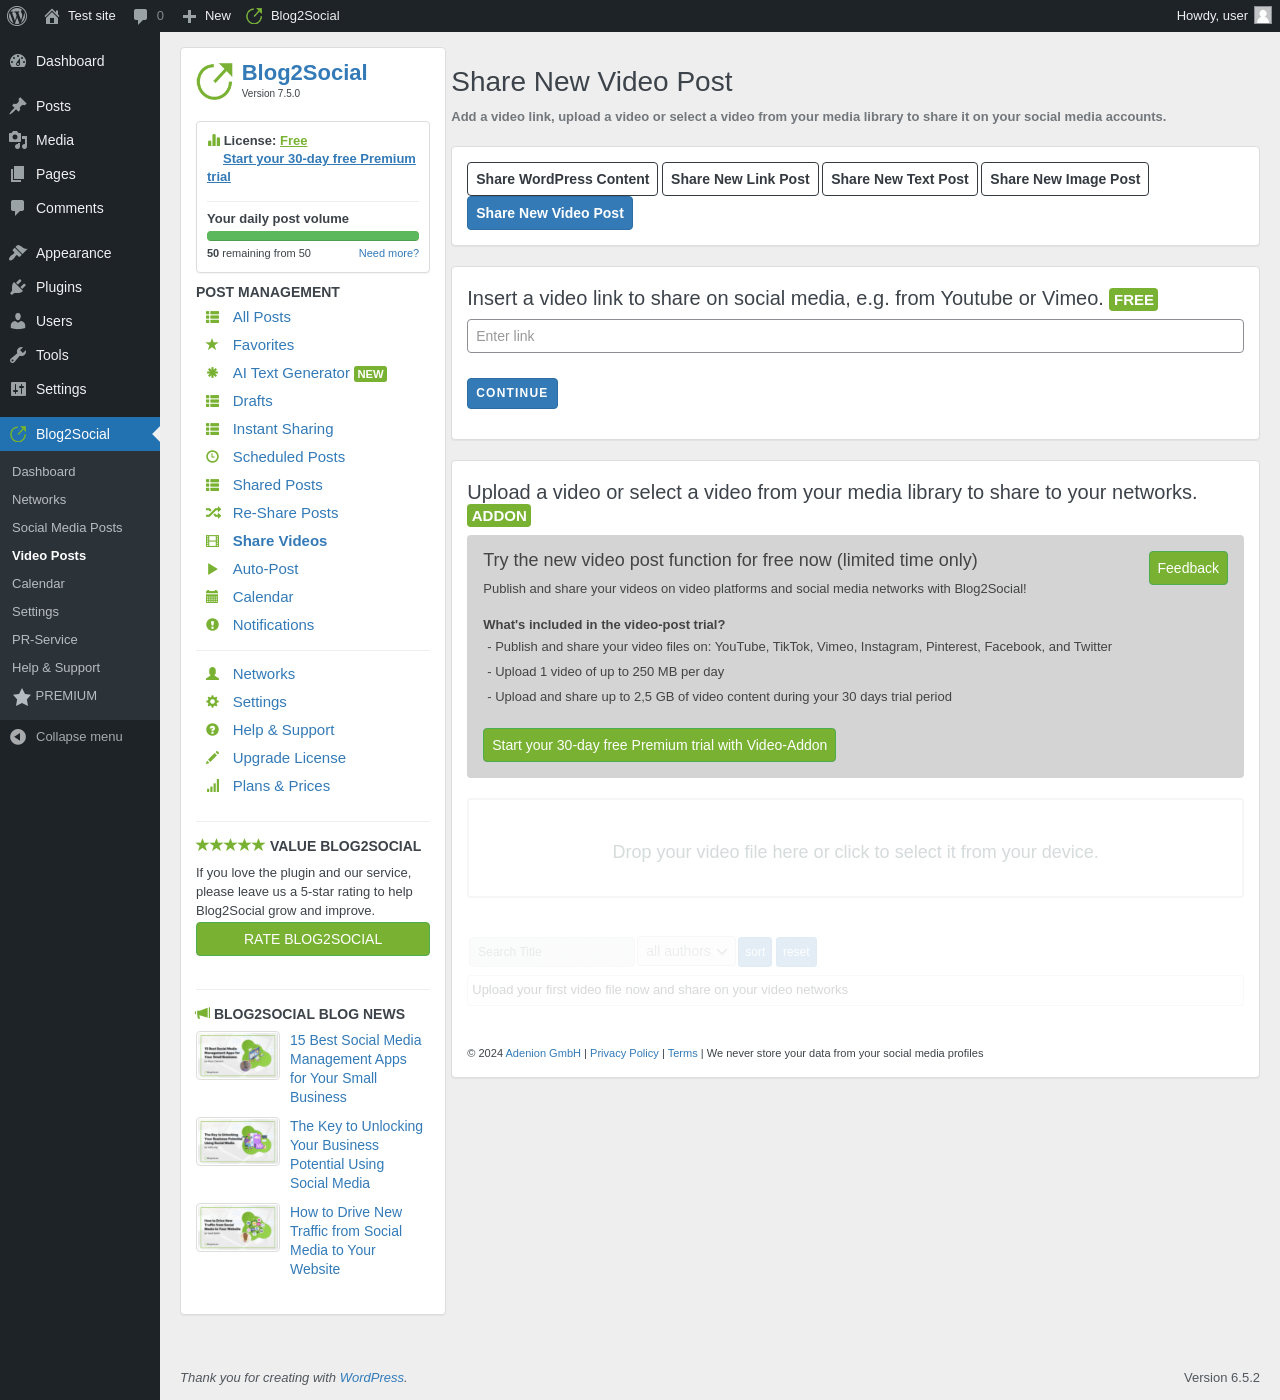The height and width of the screenshot is (1400, 1280).
Task: Click the RATE BLOG2SOCIAL button
Action: (x=313, y=939)
